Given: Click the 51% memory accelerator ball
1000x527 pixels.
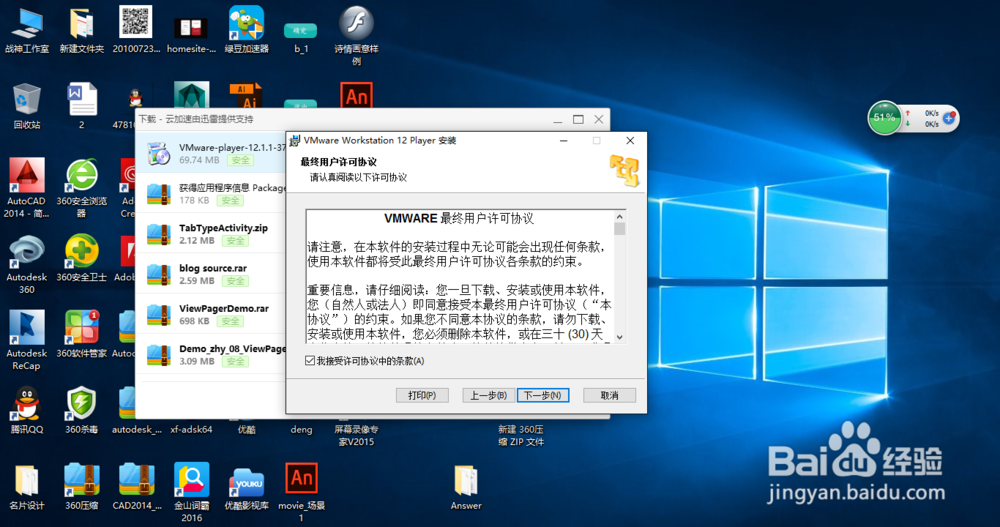Looking at the screenshot, I should (x=885, y=117).
